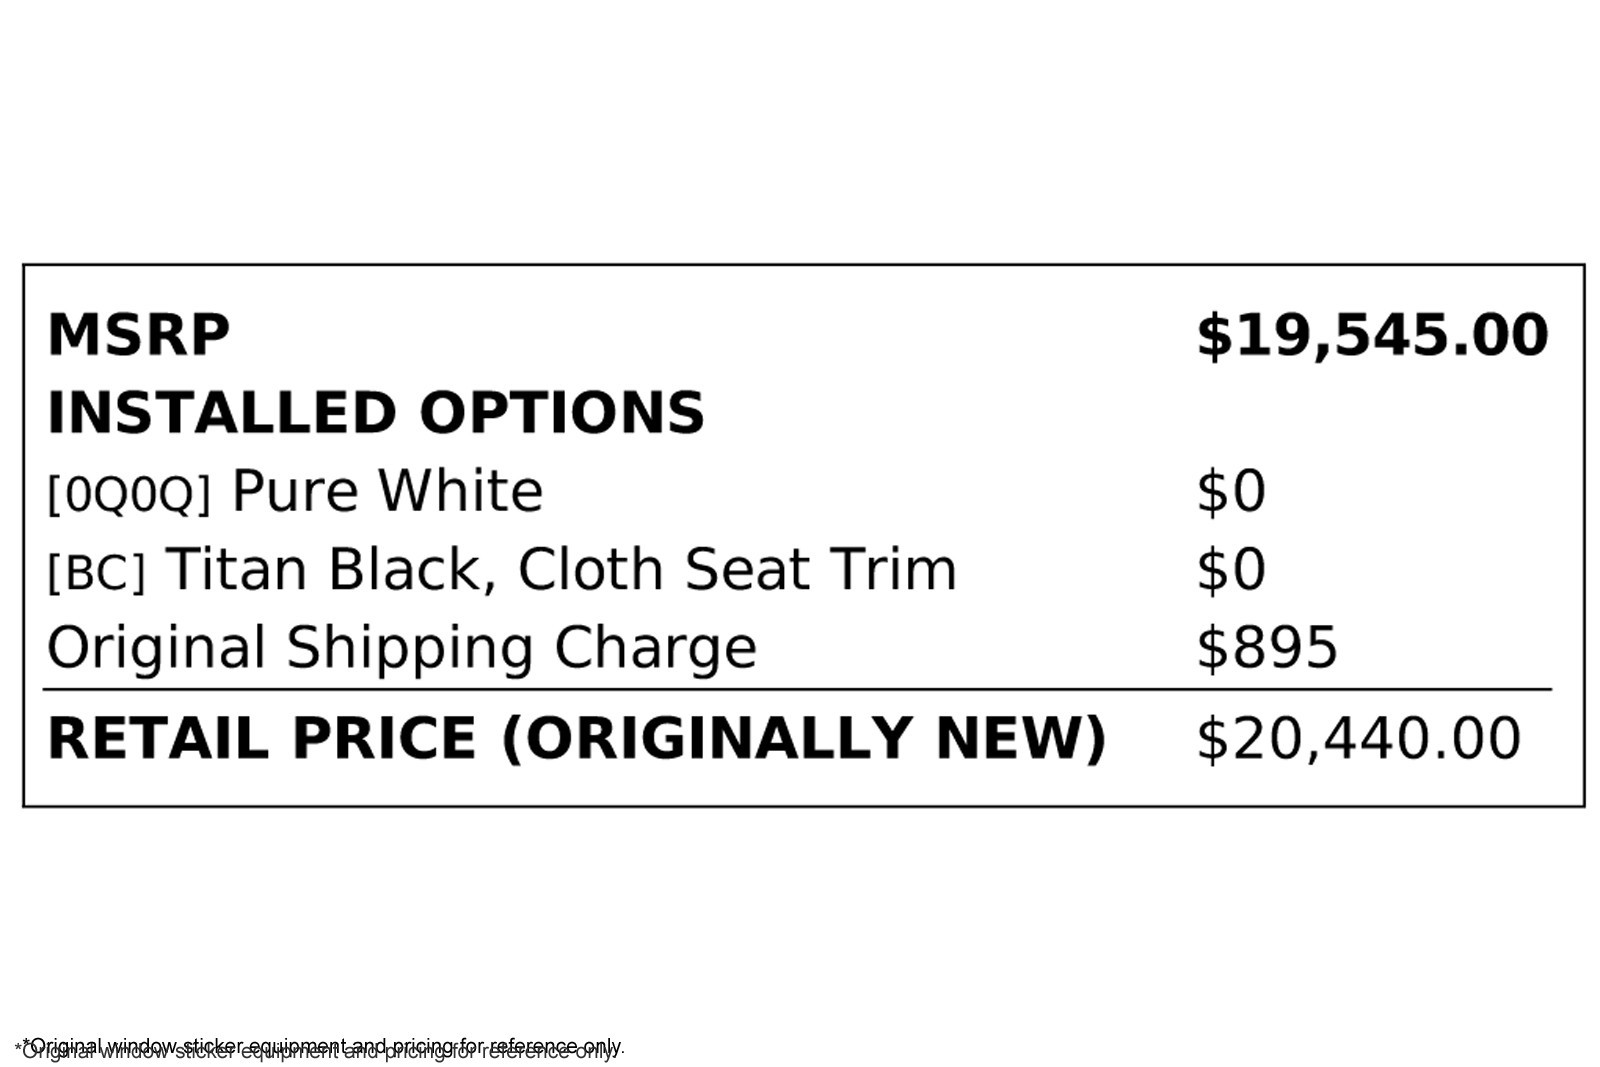The height and width of the screenshot is (1067, 1600).
Task: Click the window sticker reference-only footnote
Action: pos(320,1047)
